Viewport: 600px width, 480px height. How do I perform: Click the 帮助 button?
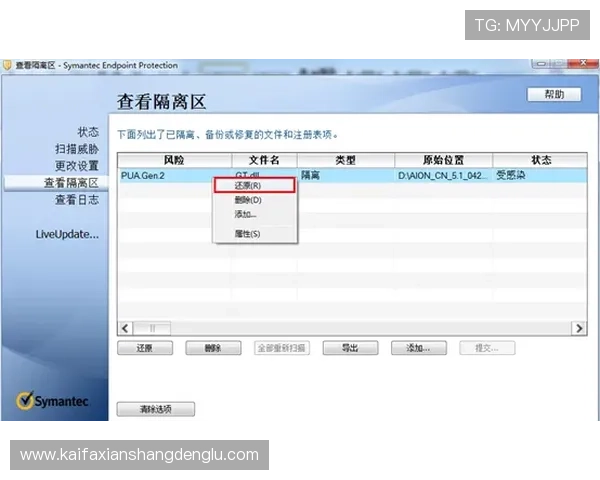coord(554,94)
